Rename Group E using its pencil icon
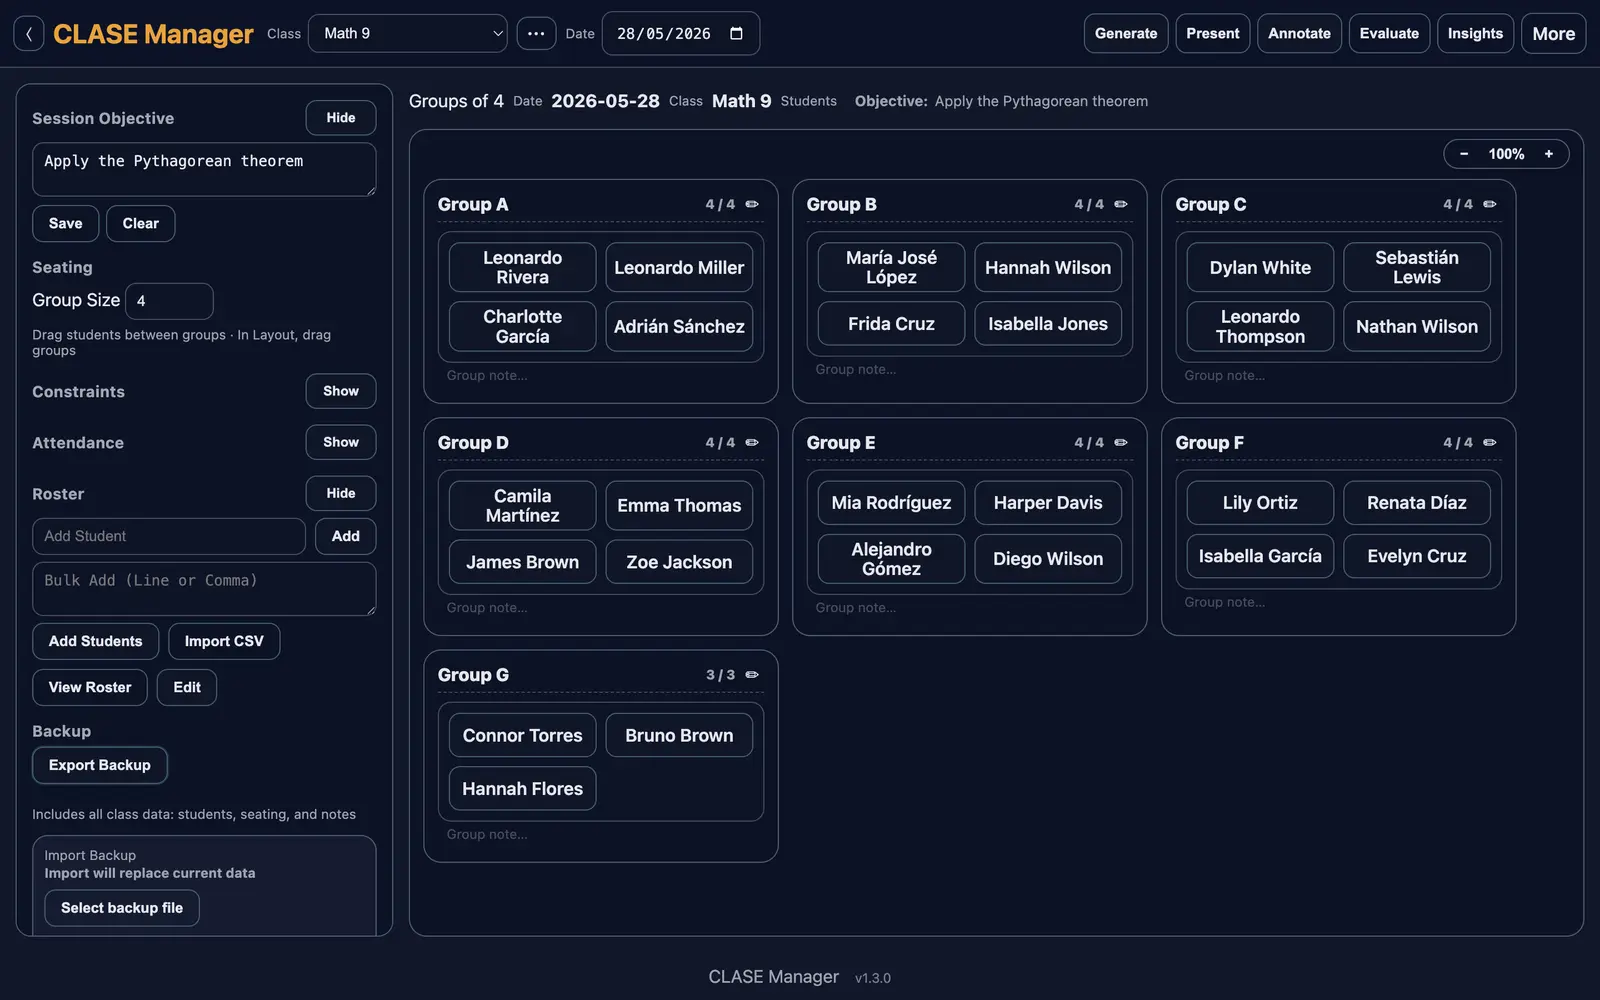 coord(1121,443)
